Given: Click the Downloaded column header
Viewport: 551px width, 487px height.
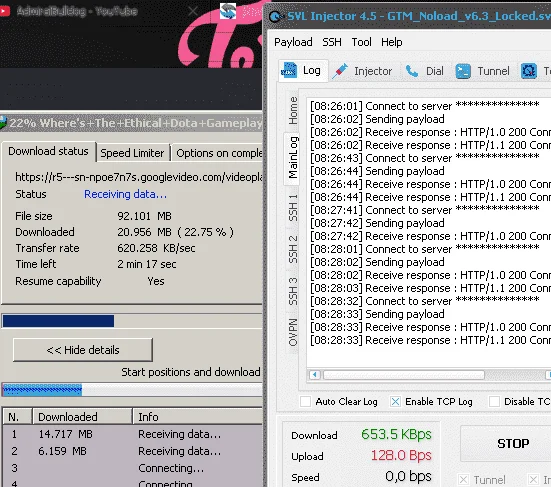Looking at the screenshot, I should click(82, 417).
